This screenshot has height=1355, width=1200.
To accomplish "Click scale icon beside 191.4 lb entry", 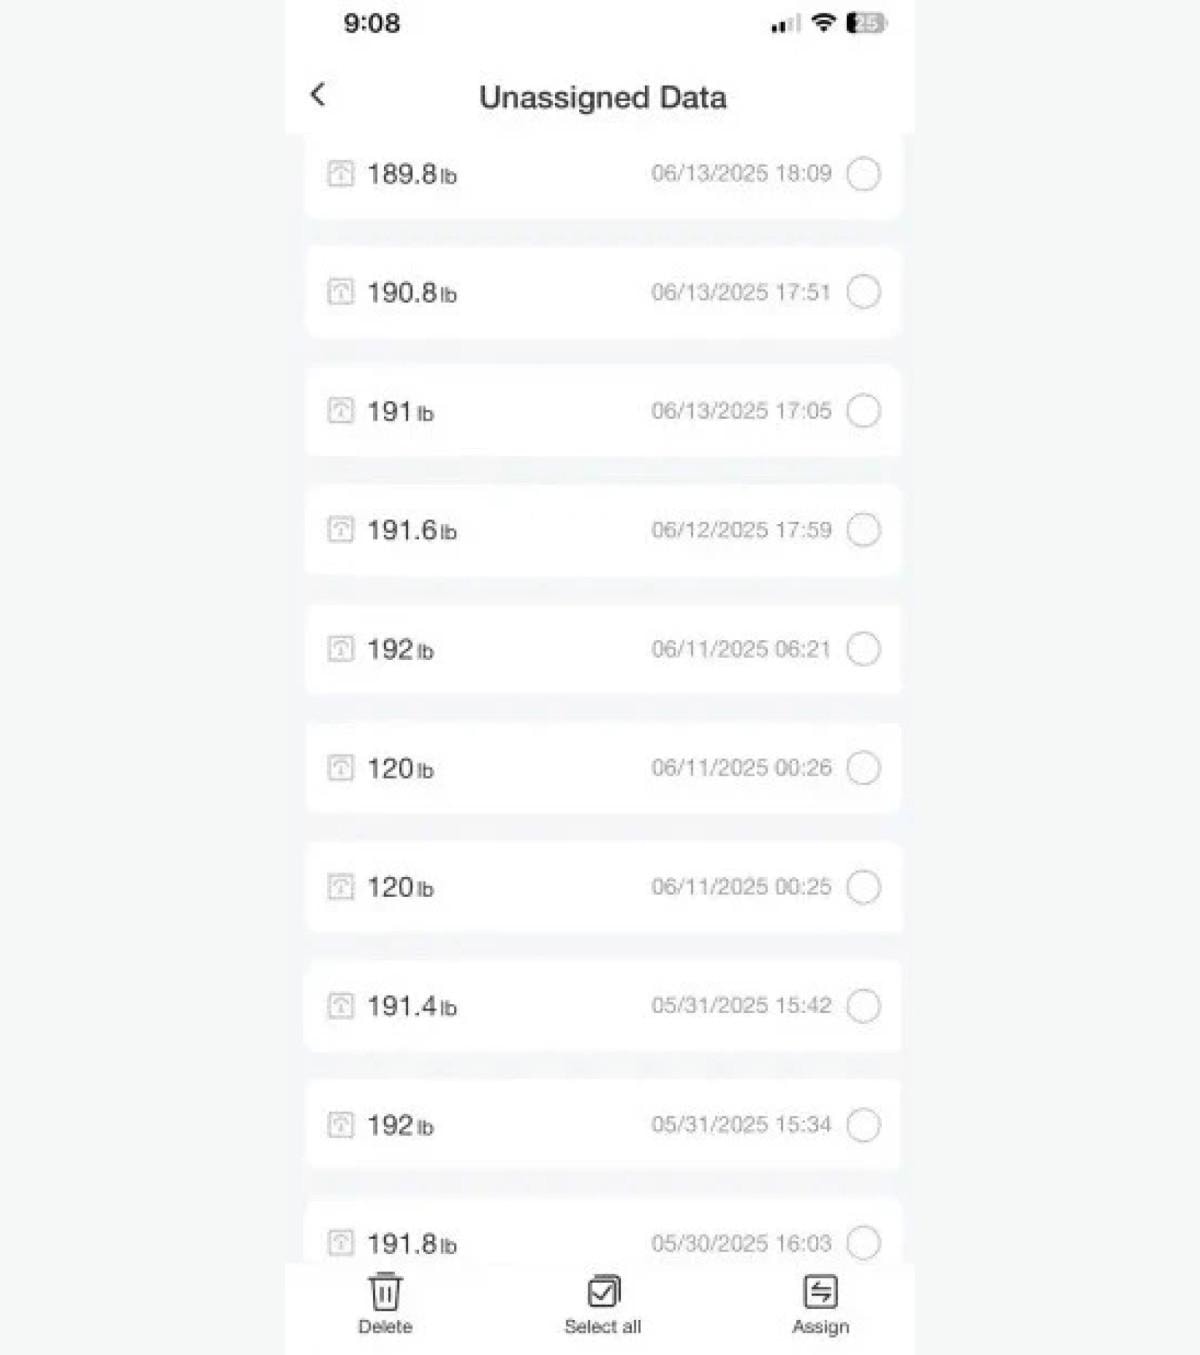I will coord(341,1006).
